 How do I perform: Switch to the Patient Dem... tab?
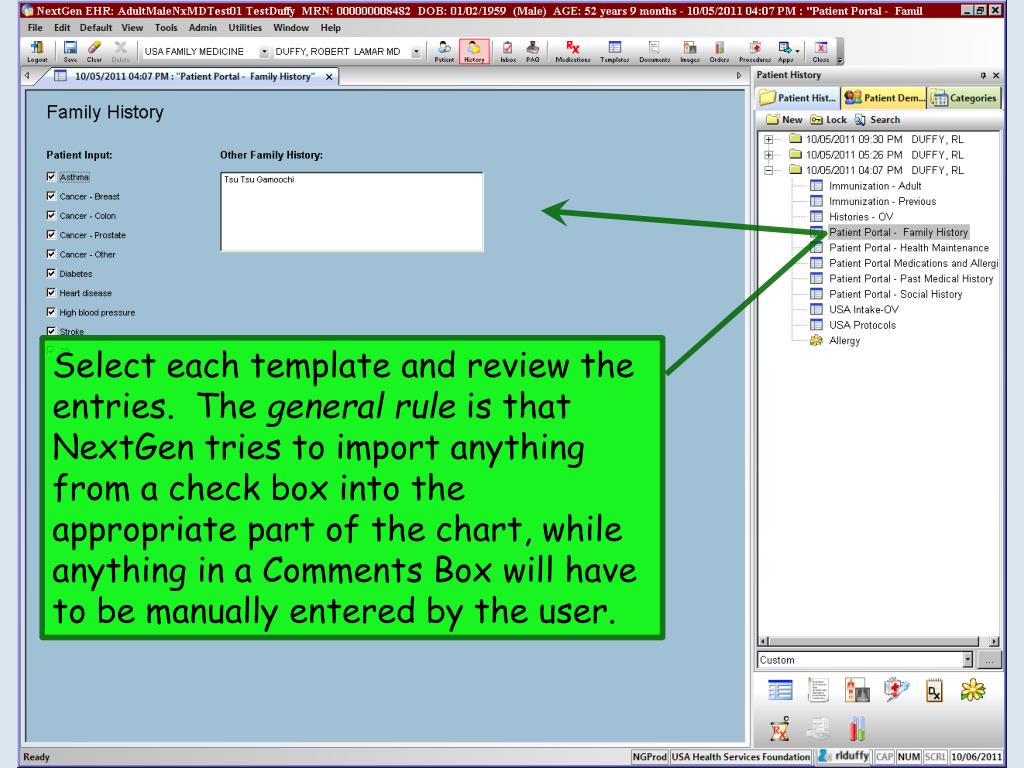point(884,98)
